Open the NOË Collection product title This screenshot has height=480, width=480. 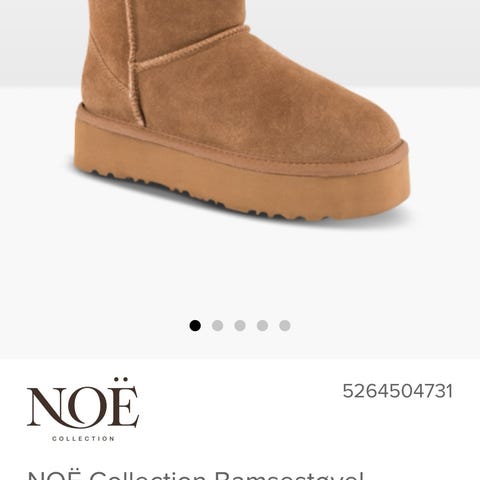tap(196, 475)
